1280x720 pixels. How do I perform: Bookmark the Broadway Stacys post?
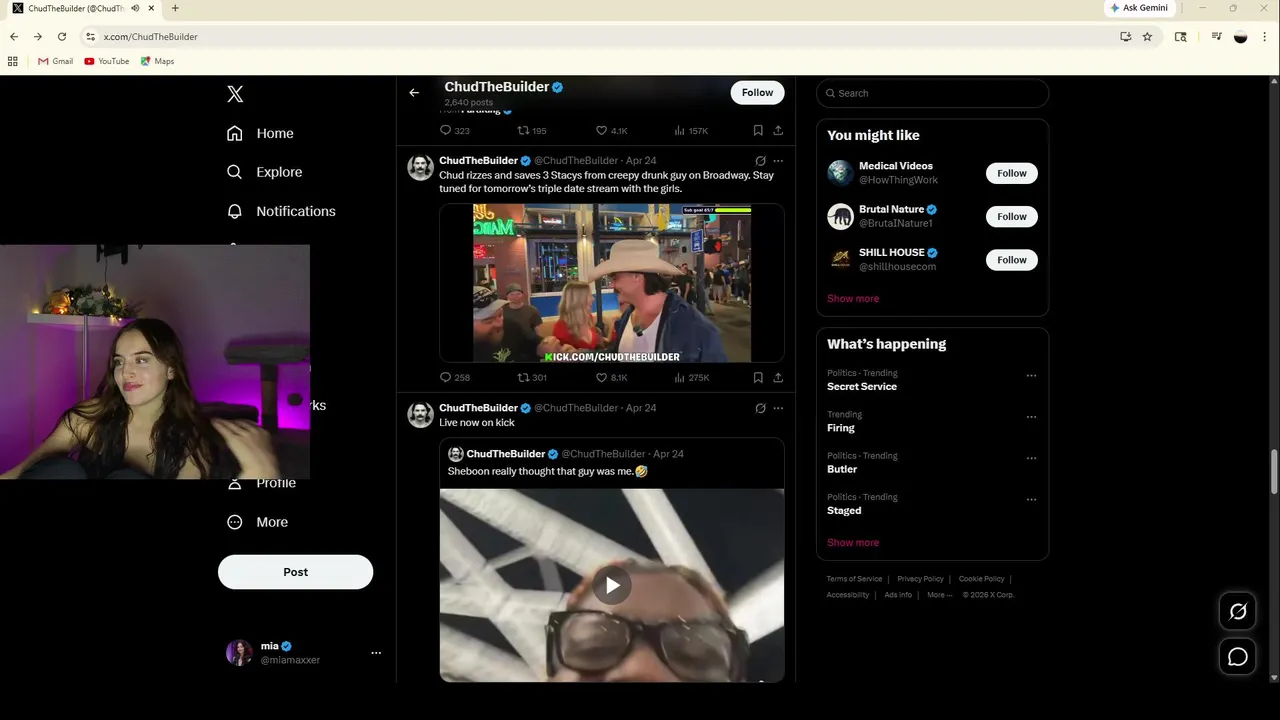[x=758, y=378]
